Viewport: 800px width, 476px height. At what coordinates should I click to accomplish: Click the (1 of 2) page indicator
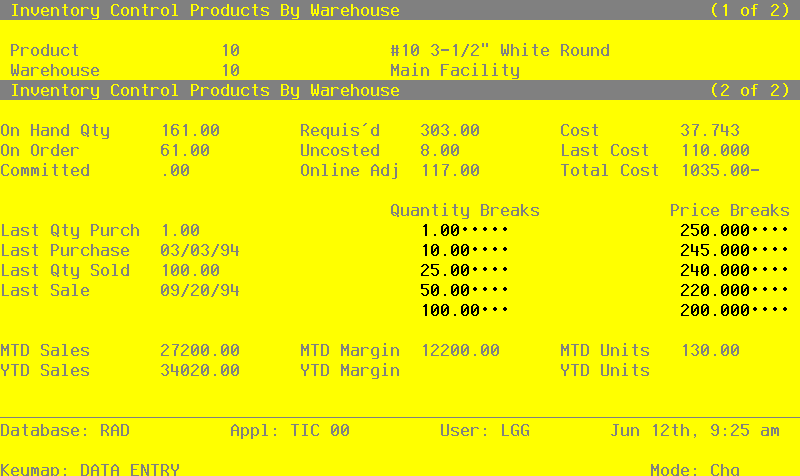click(x=750, y=10)
